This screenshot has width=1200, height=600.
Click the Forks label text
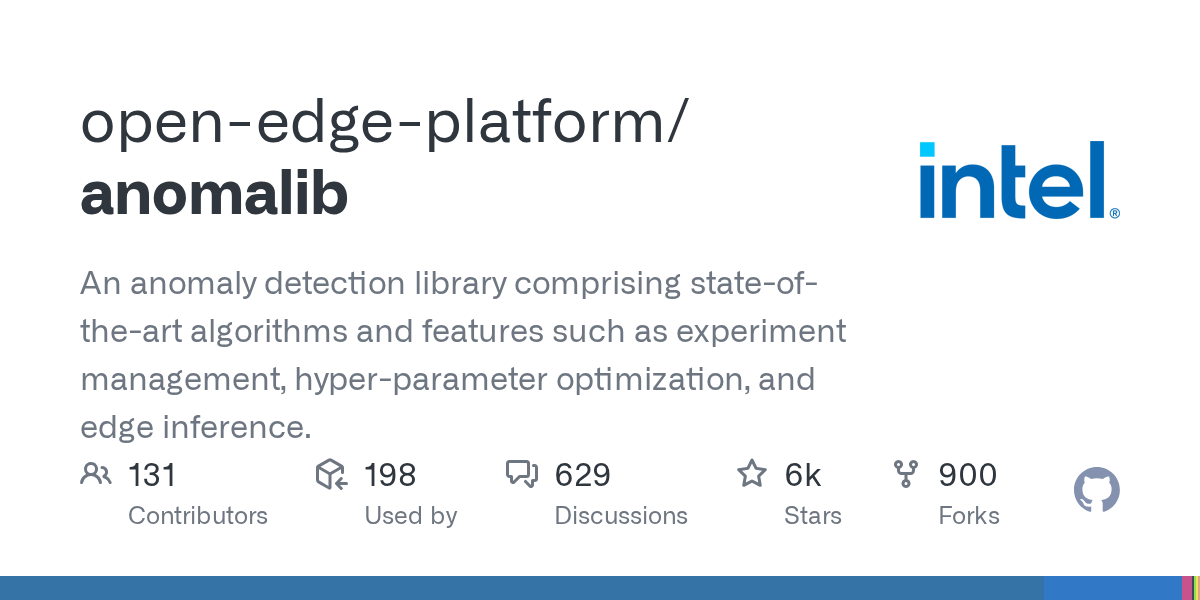click(969, 516)
